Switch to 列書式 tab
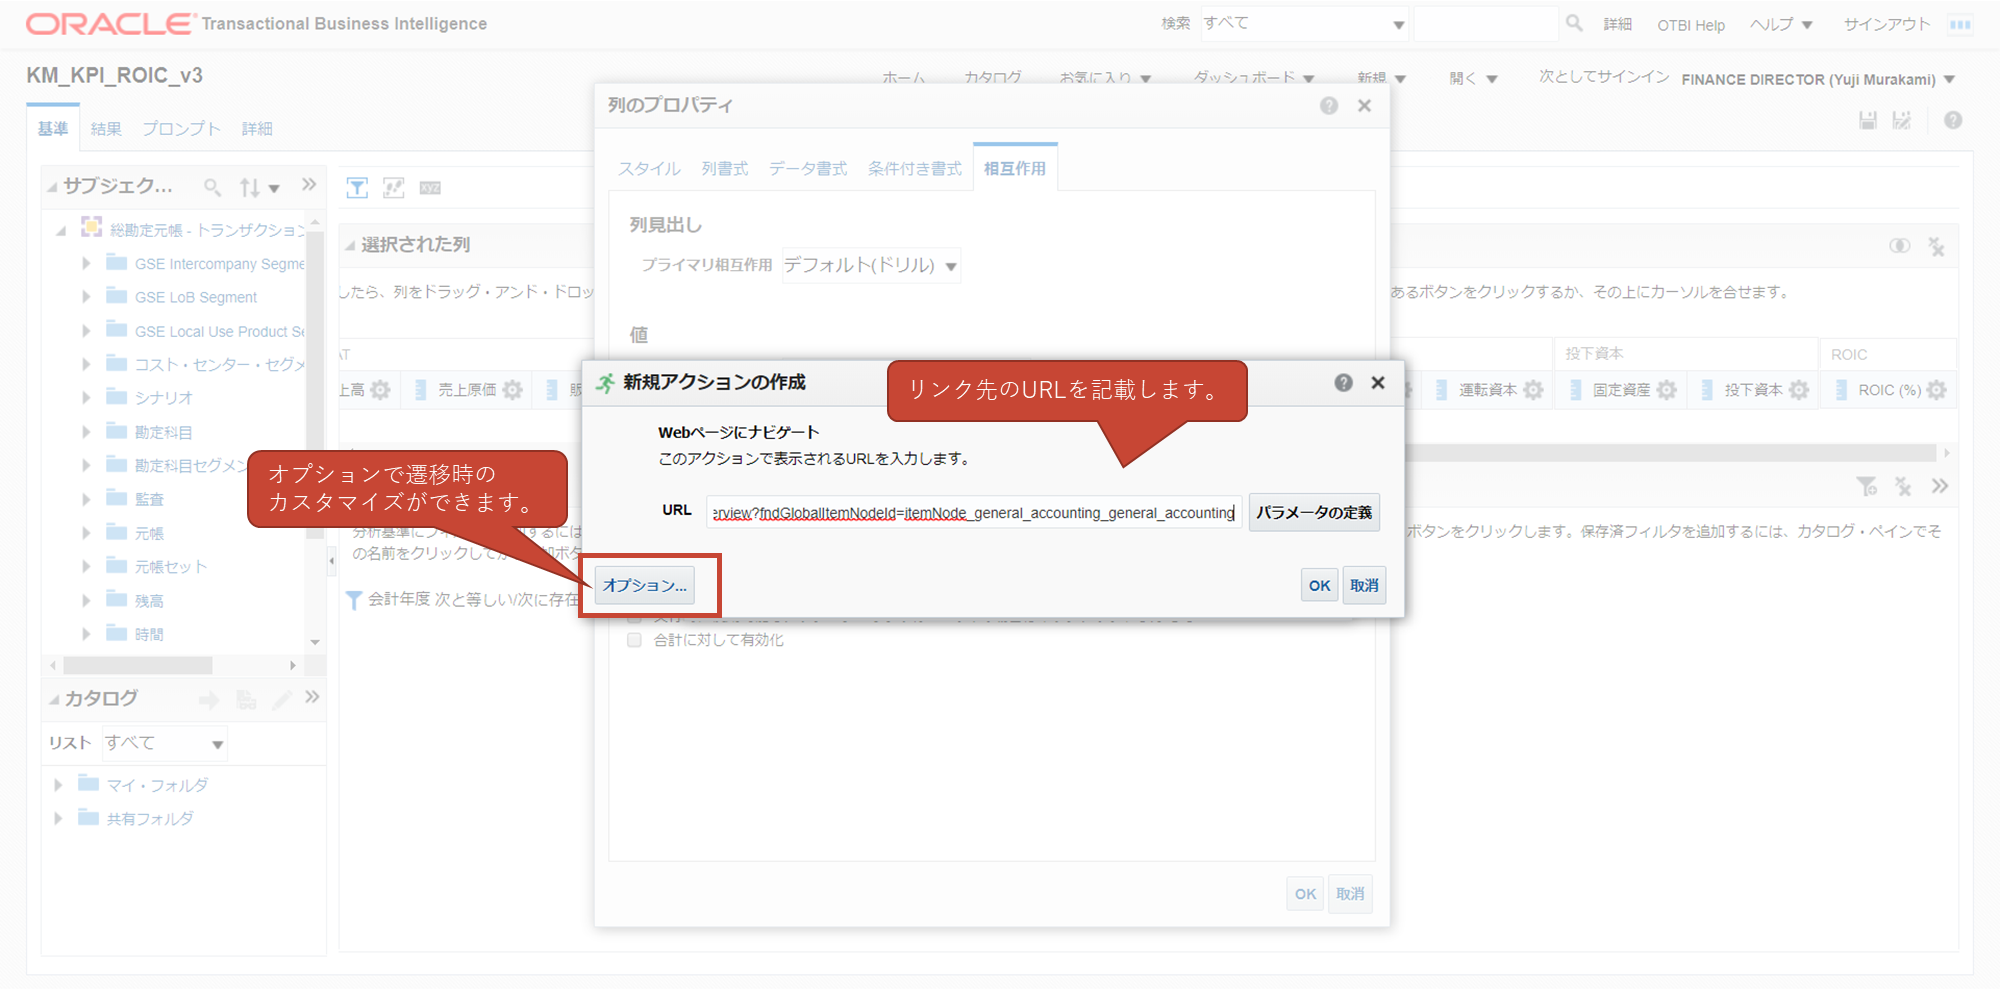 point(725,168)
